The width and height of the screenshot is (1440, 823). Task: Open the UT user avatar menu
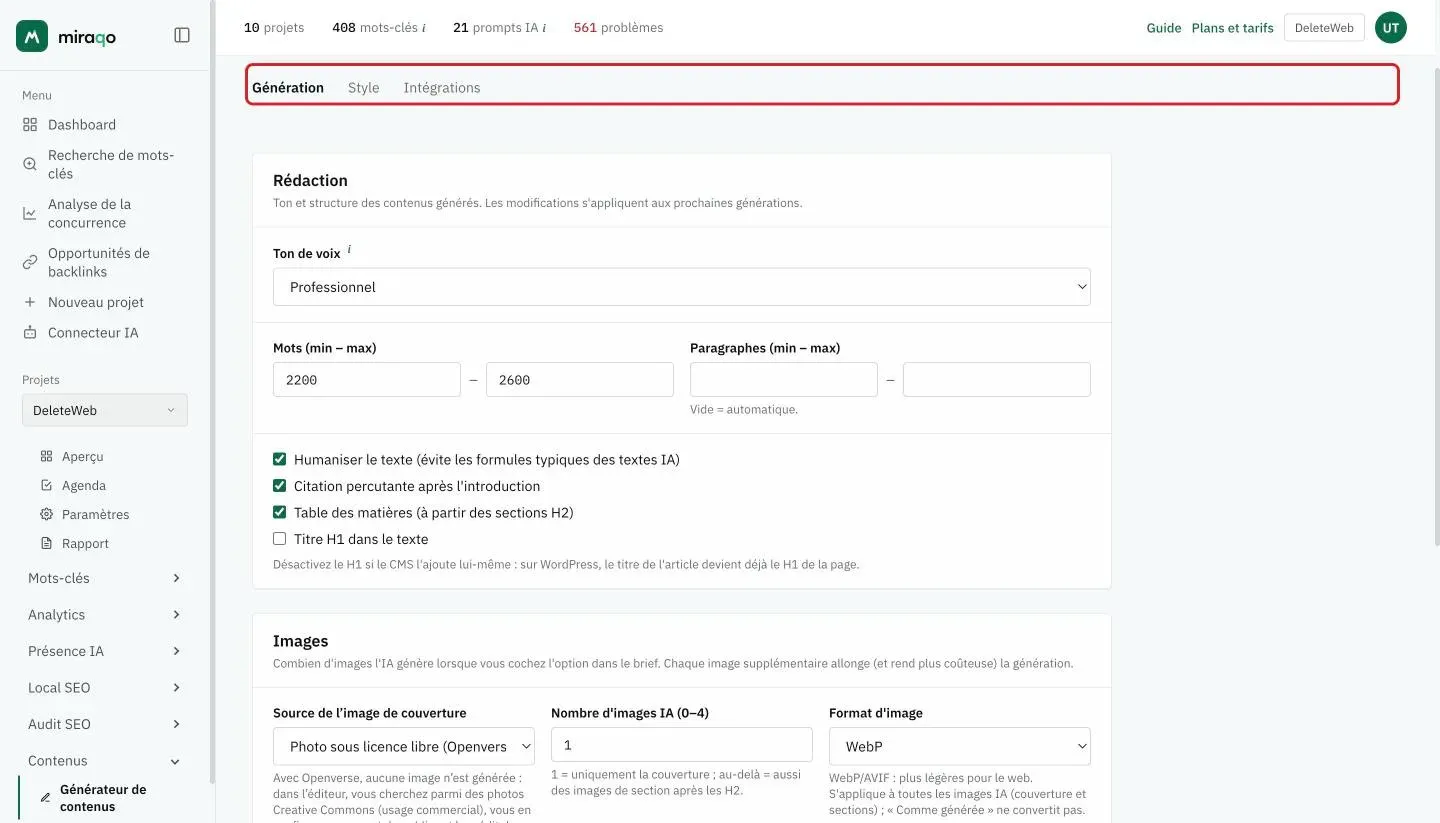click(1391, 28)
